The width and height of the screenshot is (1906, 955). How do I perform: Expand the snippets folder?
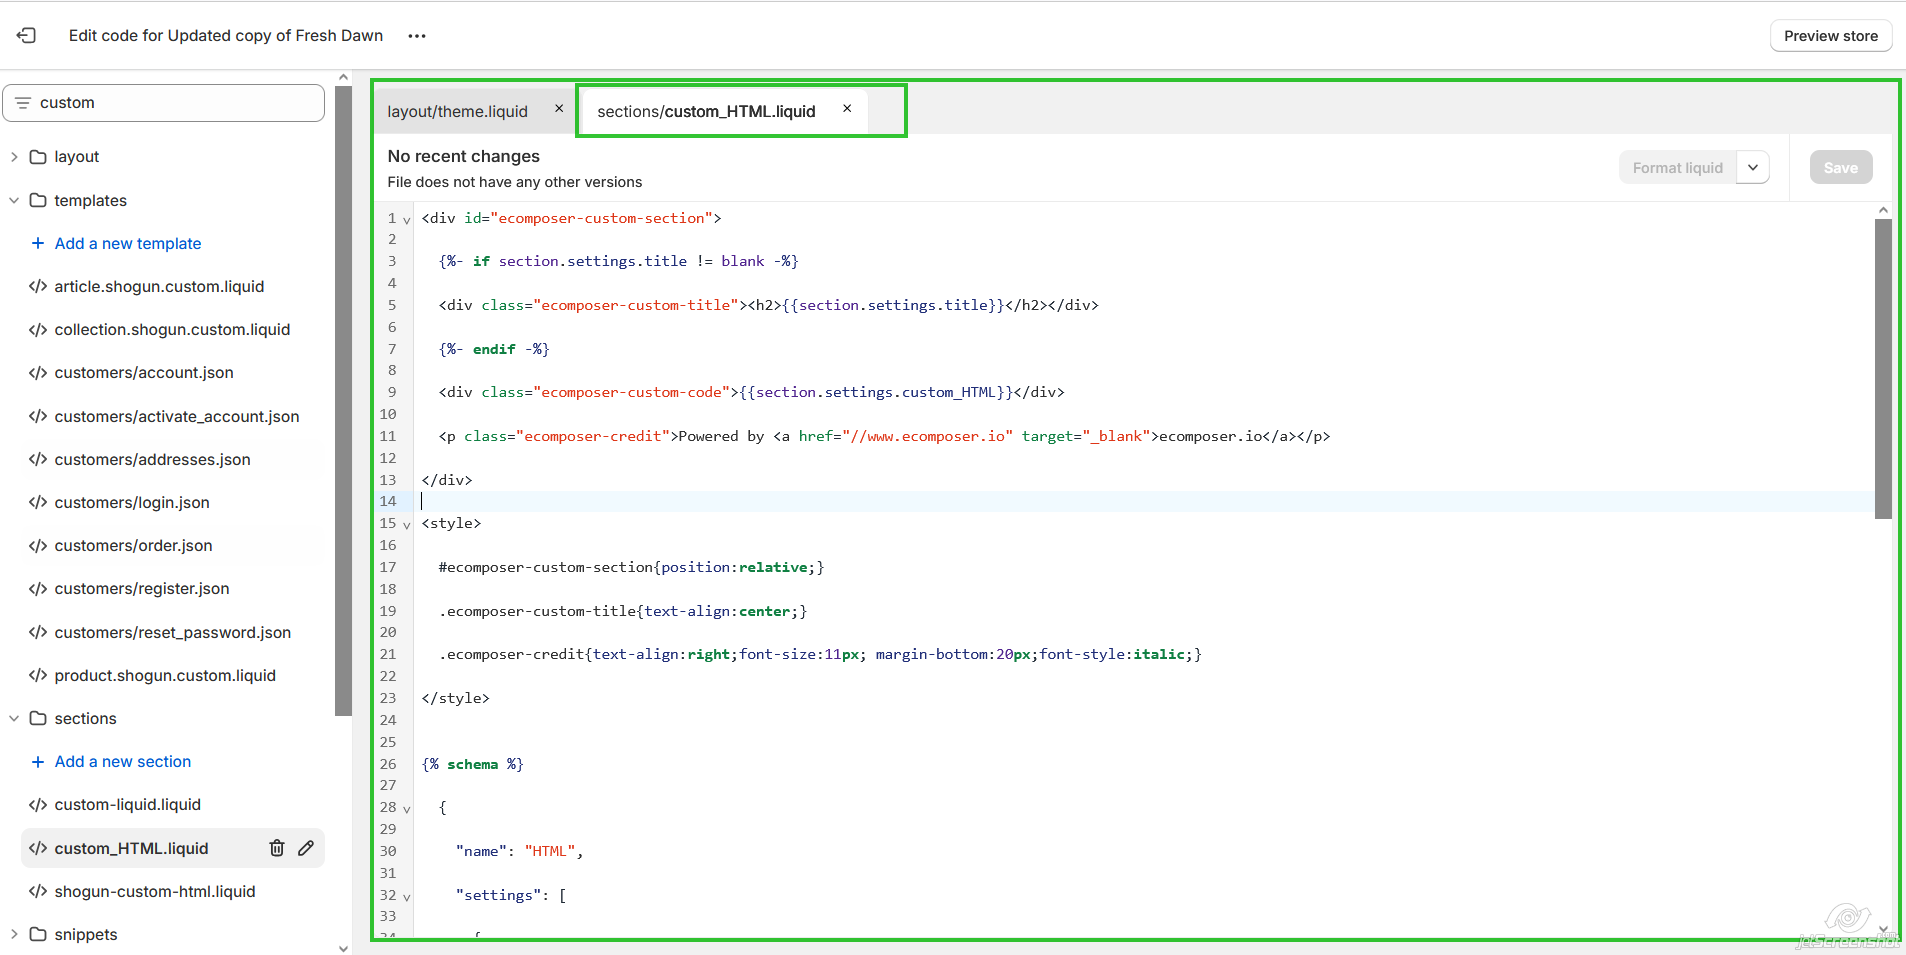[14, 934]
